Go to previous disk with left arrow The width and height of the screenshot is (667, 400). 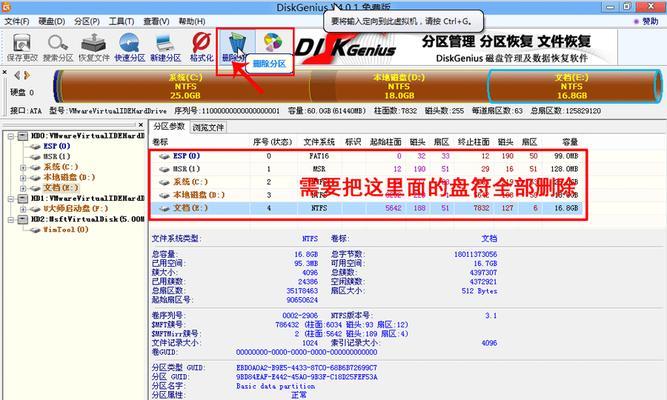pos(17,76)
